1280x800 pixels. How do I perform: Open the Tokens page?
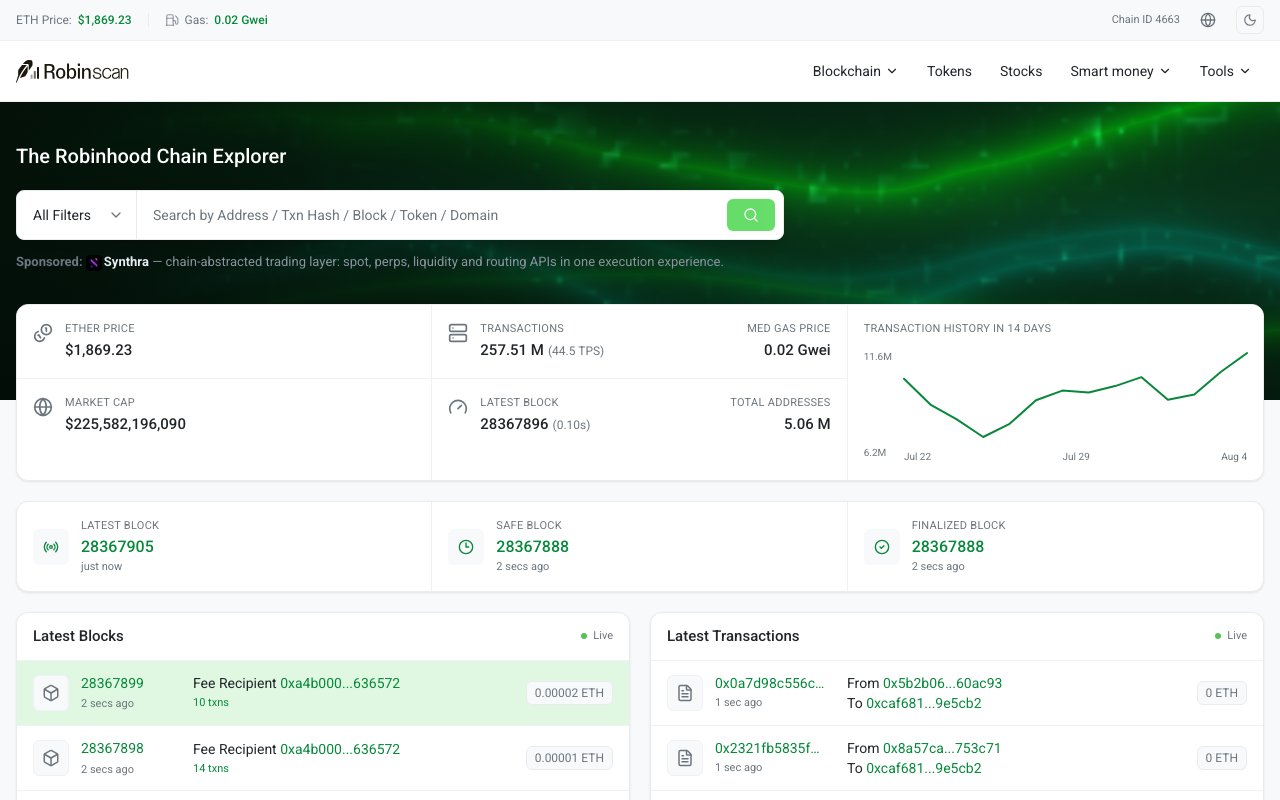pos(949,71)
